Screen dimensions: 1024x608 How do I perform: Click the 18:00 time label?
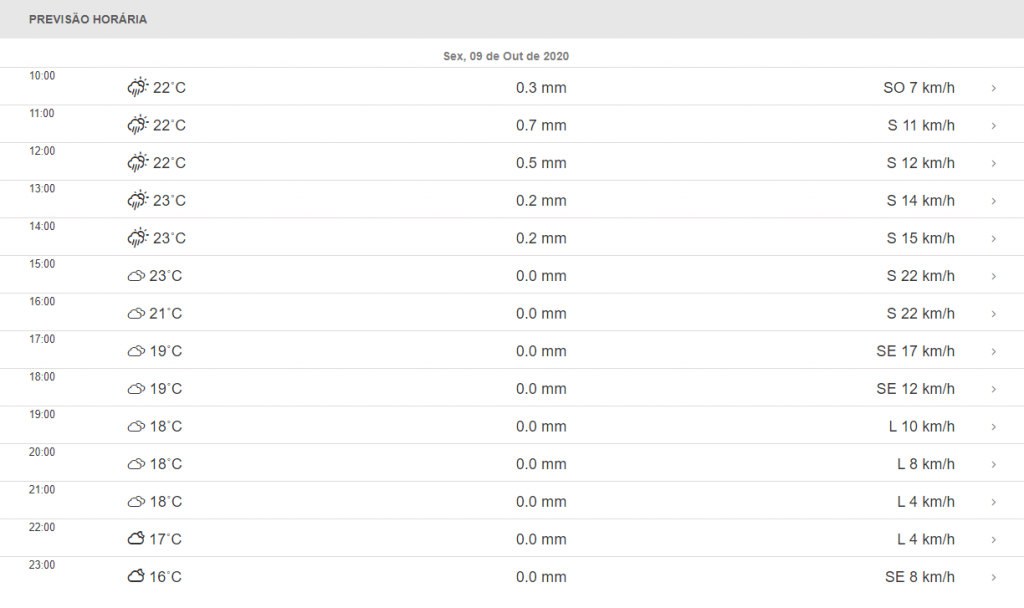[42, 377]
